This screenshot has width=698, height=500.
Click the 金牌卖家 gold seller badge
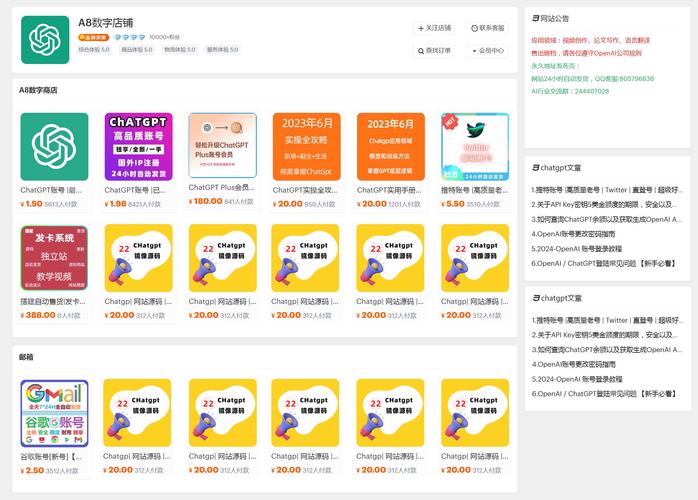click(94, 36)
